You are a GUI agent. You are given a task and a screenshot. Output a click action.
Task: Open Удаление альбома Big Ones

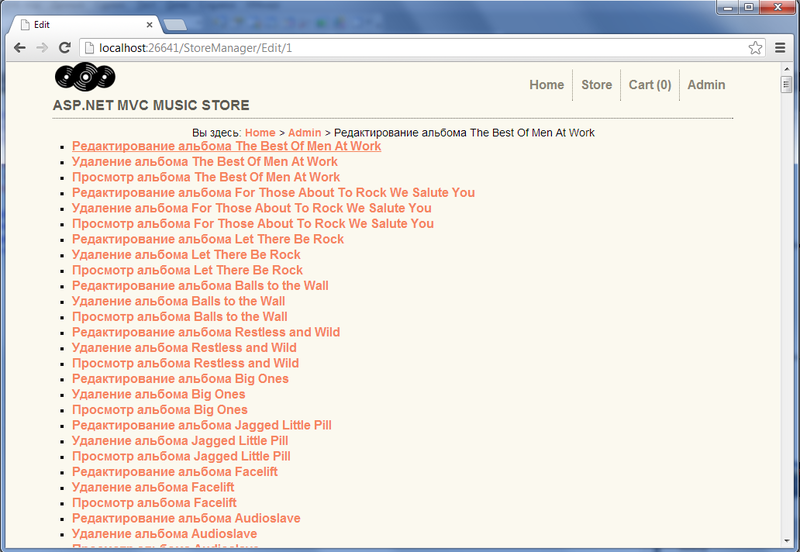[x=159, y=394]
